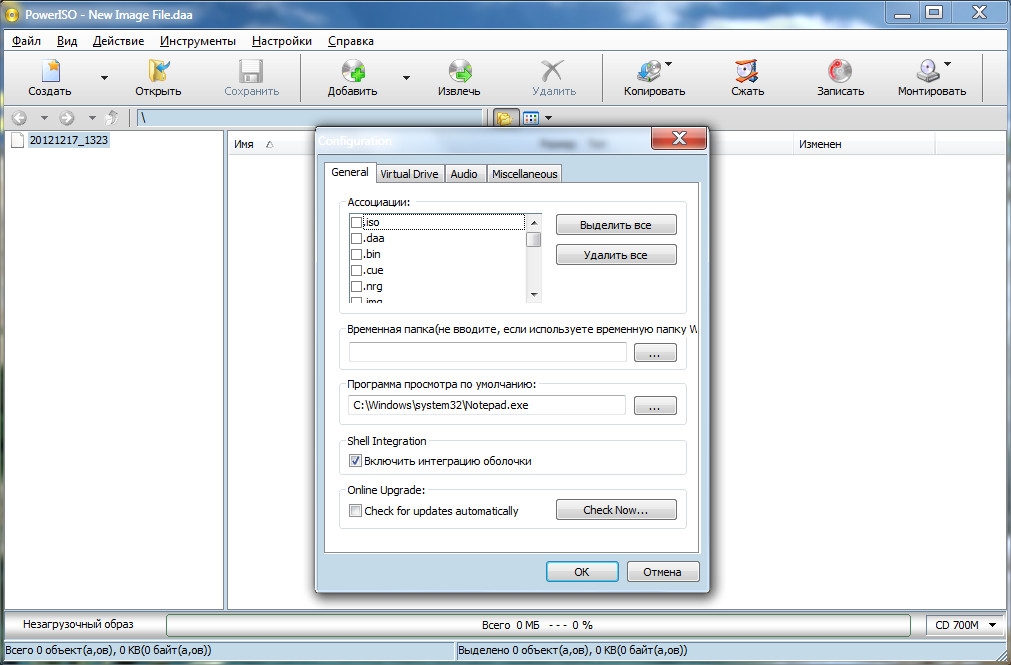1011x665 pixels.
Task: Select the General tab
Action: click(x=350, y=172)
